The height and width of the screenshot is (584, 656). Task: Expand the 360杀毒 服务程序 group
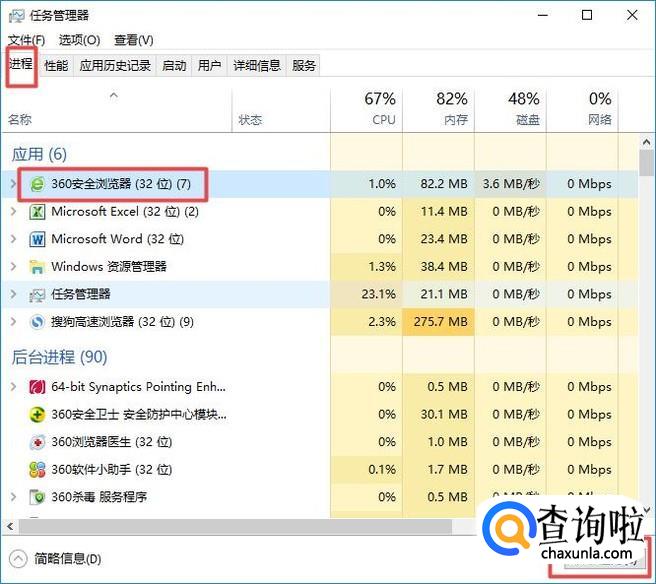[x=13, y=497]
